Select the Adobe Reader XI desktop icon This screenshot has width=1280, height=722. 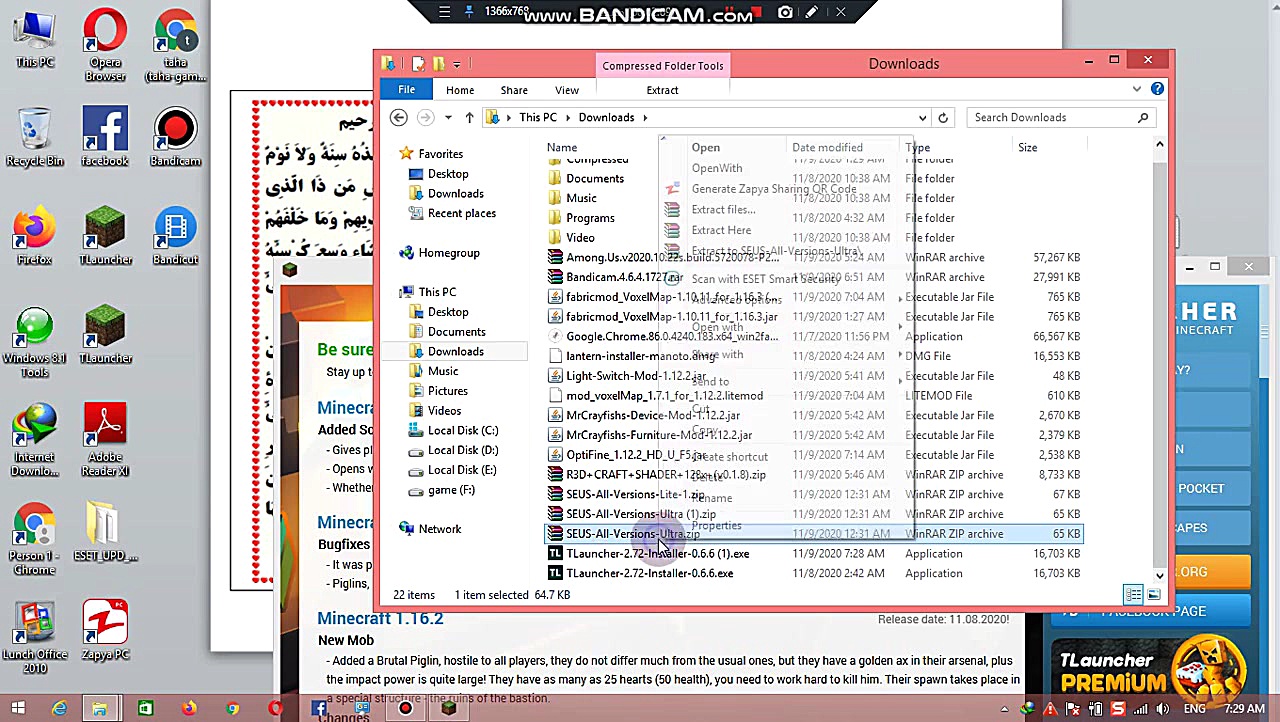pyautogui.click(x=105, y=440)
